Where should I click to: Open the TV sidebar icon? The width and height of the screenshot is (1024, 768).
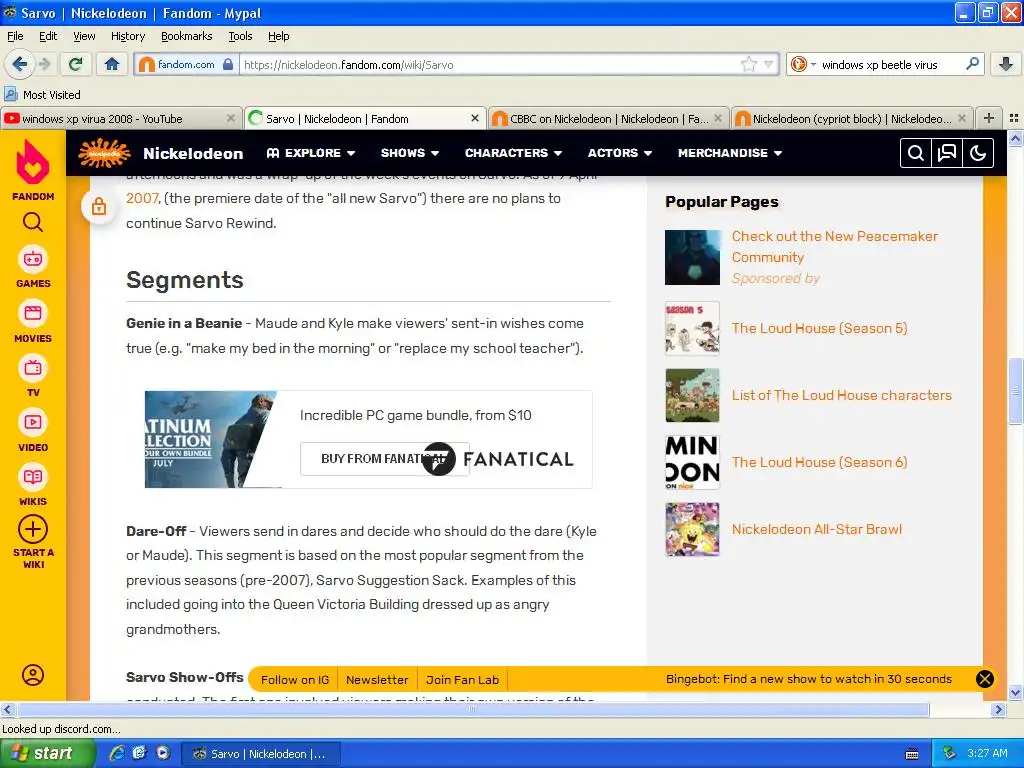(x=33, y=368)
